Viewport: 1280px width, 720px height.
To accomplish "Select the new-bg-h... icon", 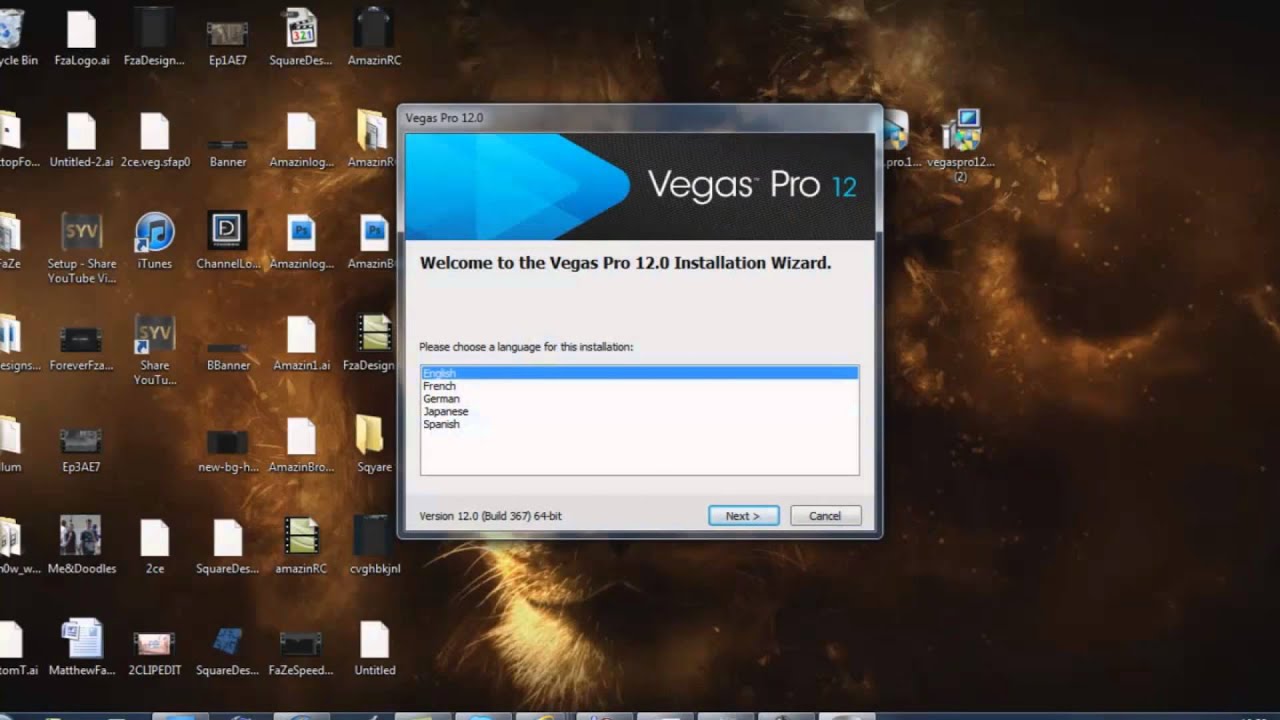I will pos(228,451).
